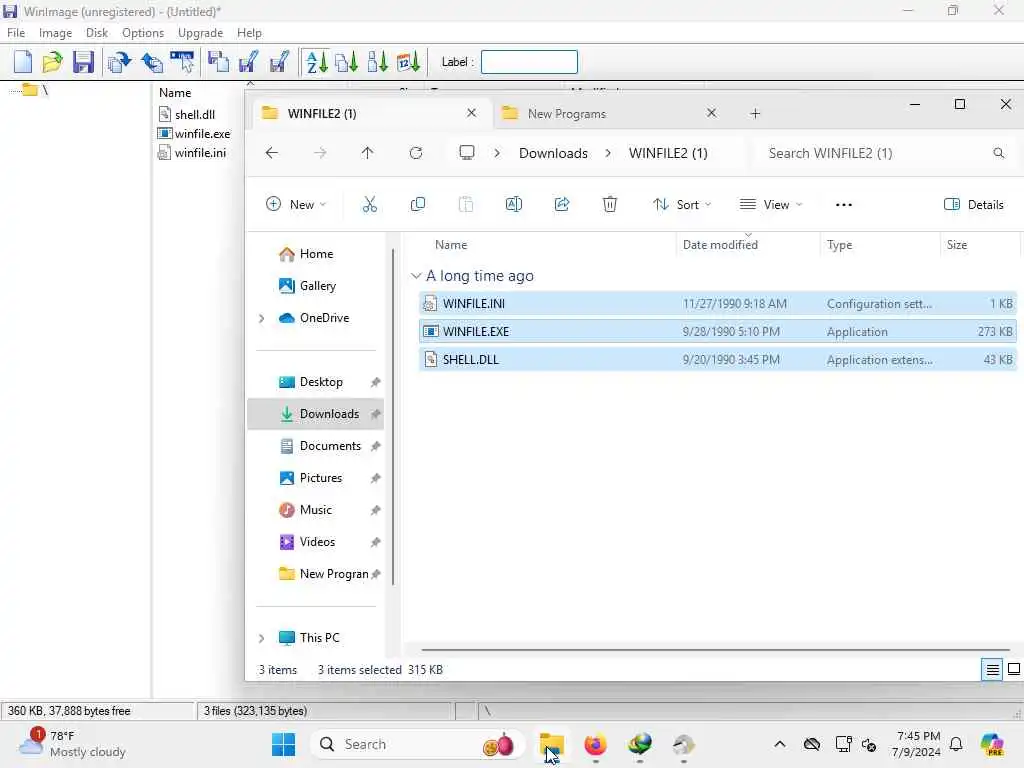Click the Label input field in WinImage
The height and width of the screenshot is (768, 1024).
click(529, 62)
